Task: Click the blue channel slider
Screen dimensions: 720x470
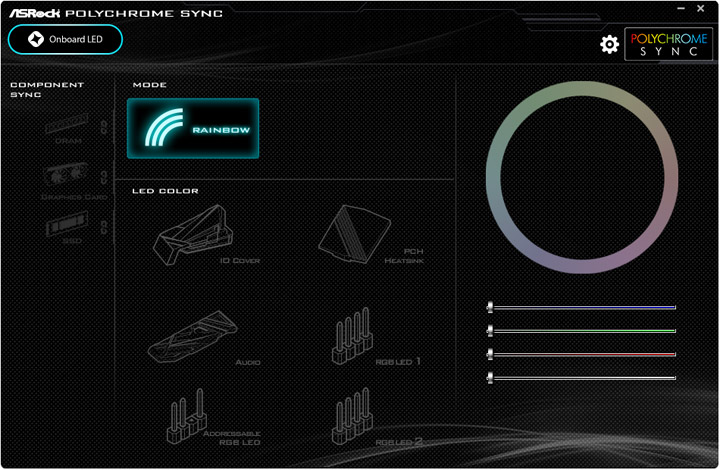Action: (x=581, y=307)
